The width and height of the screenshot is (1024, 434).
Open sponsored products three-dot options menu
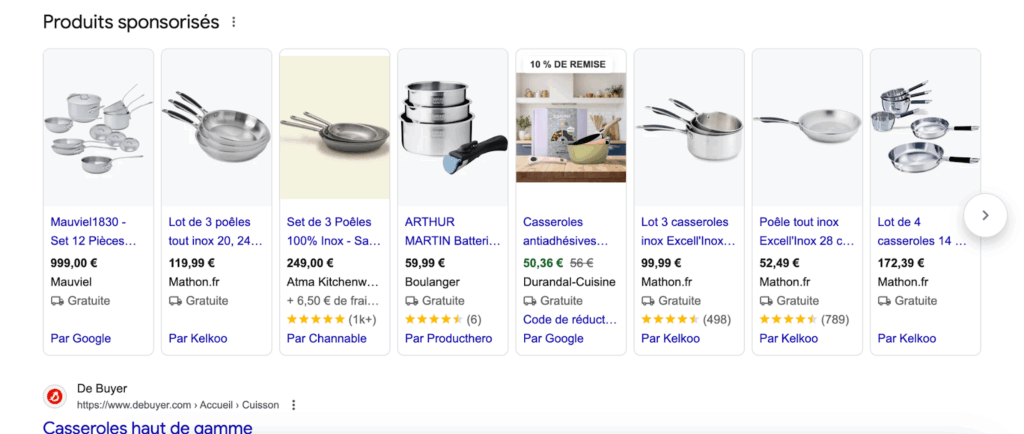234,22
